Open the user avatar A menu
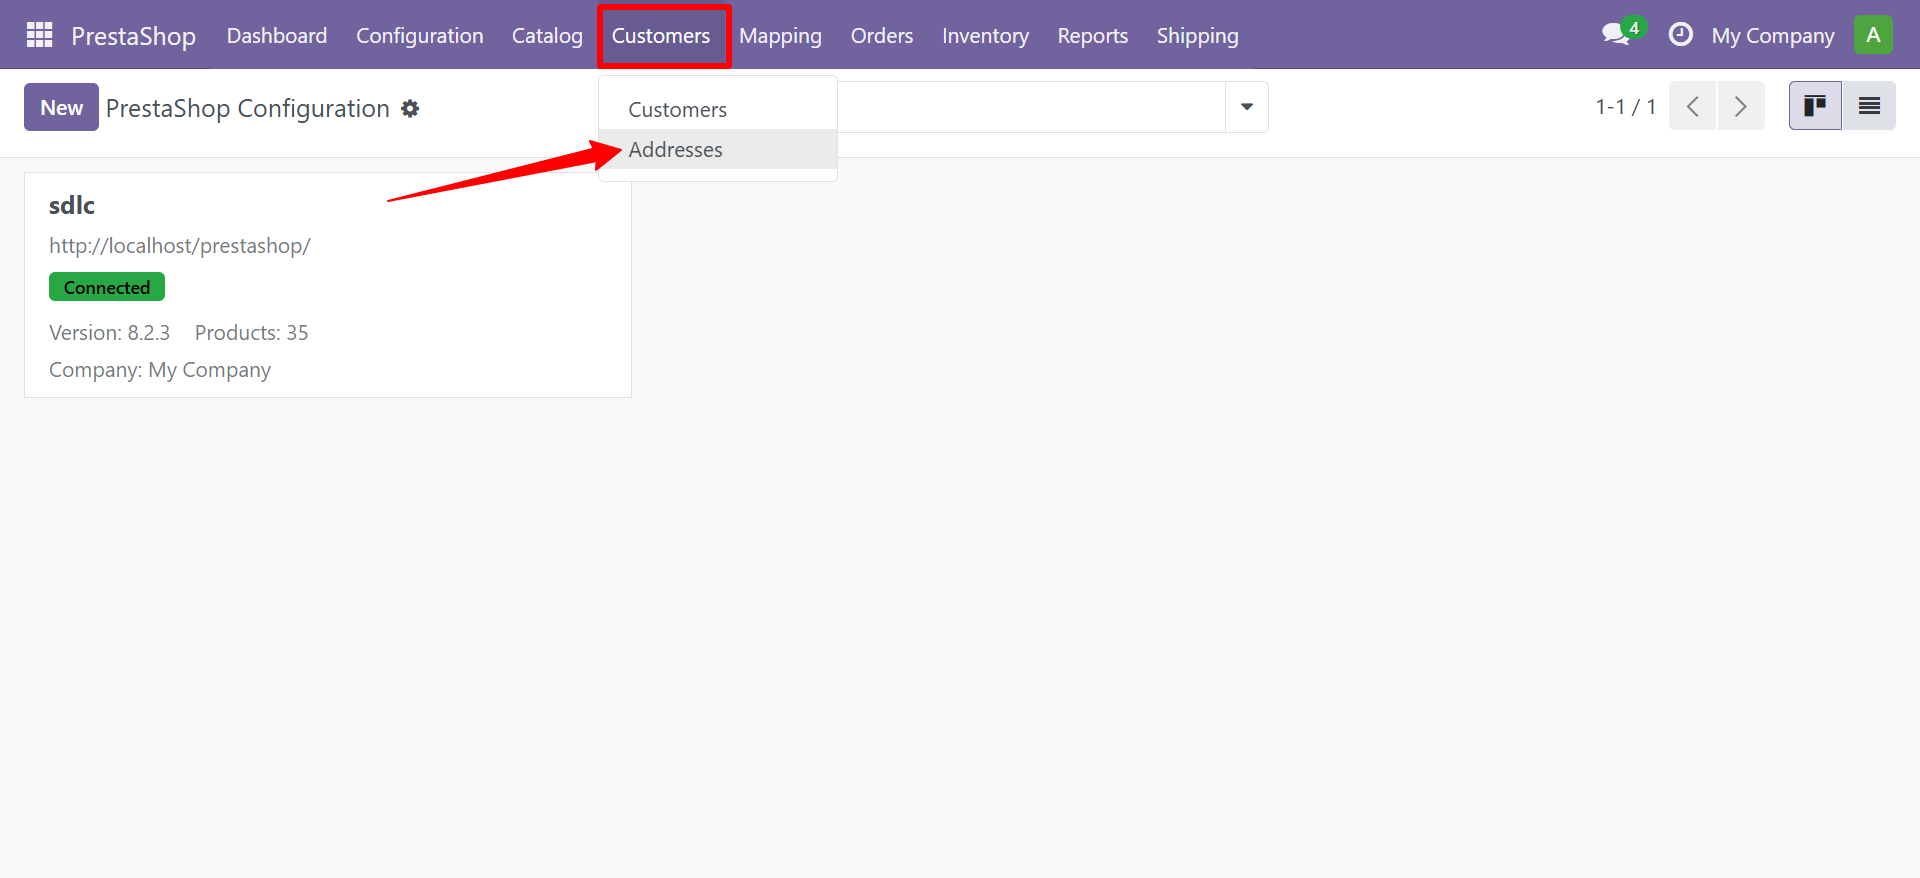 pyautogui.click(x=1873, y=35)
